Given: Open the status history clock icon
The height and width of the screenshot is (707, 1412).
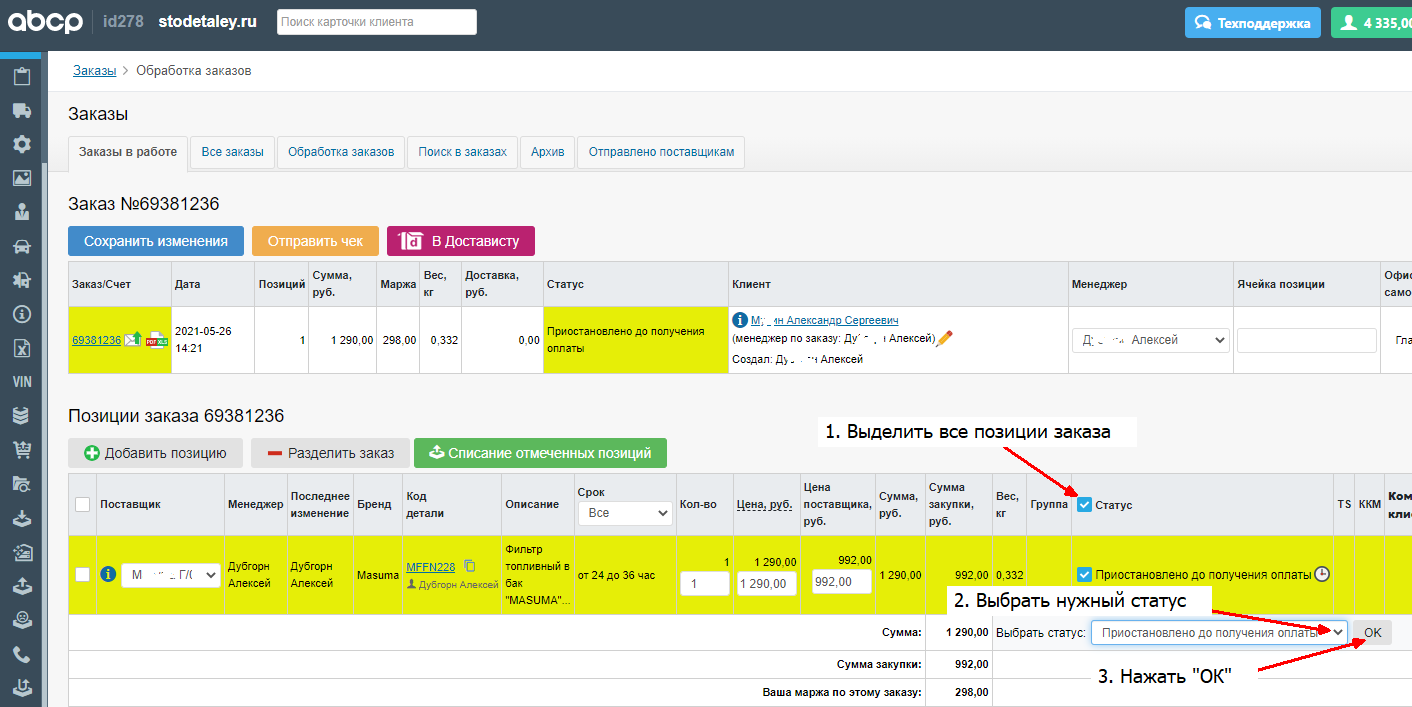Looking at the screenshot, I should [x=1322, y=574].
